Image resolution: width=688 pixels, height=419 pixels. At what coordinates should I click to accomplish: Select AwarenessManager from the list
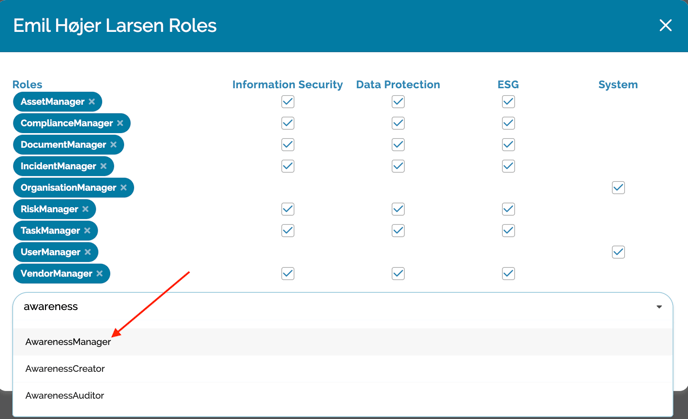point(68,342)
